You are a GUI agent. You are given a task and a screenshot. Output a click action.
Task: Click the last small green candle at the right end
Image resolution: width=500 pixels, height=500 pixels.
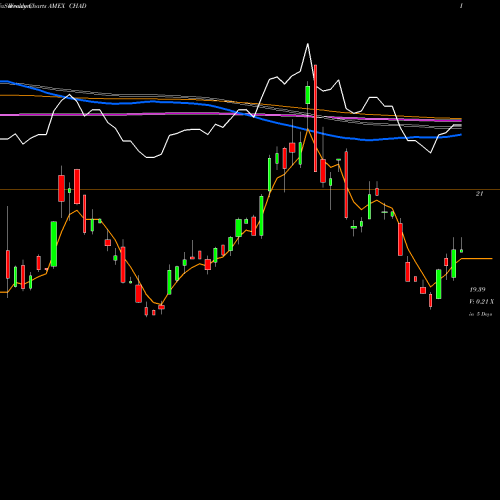pyautogui.click(x=462, y=251)
